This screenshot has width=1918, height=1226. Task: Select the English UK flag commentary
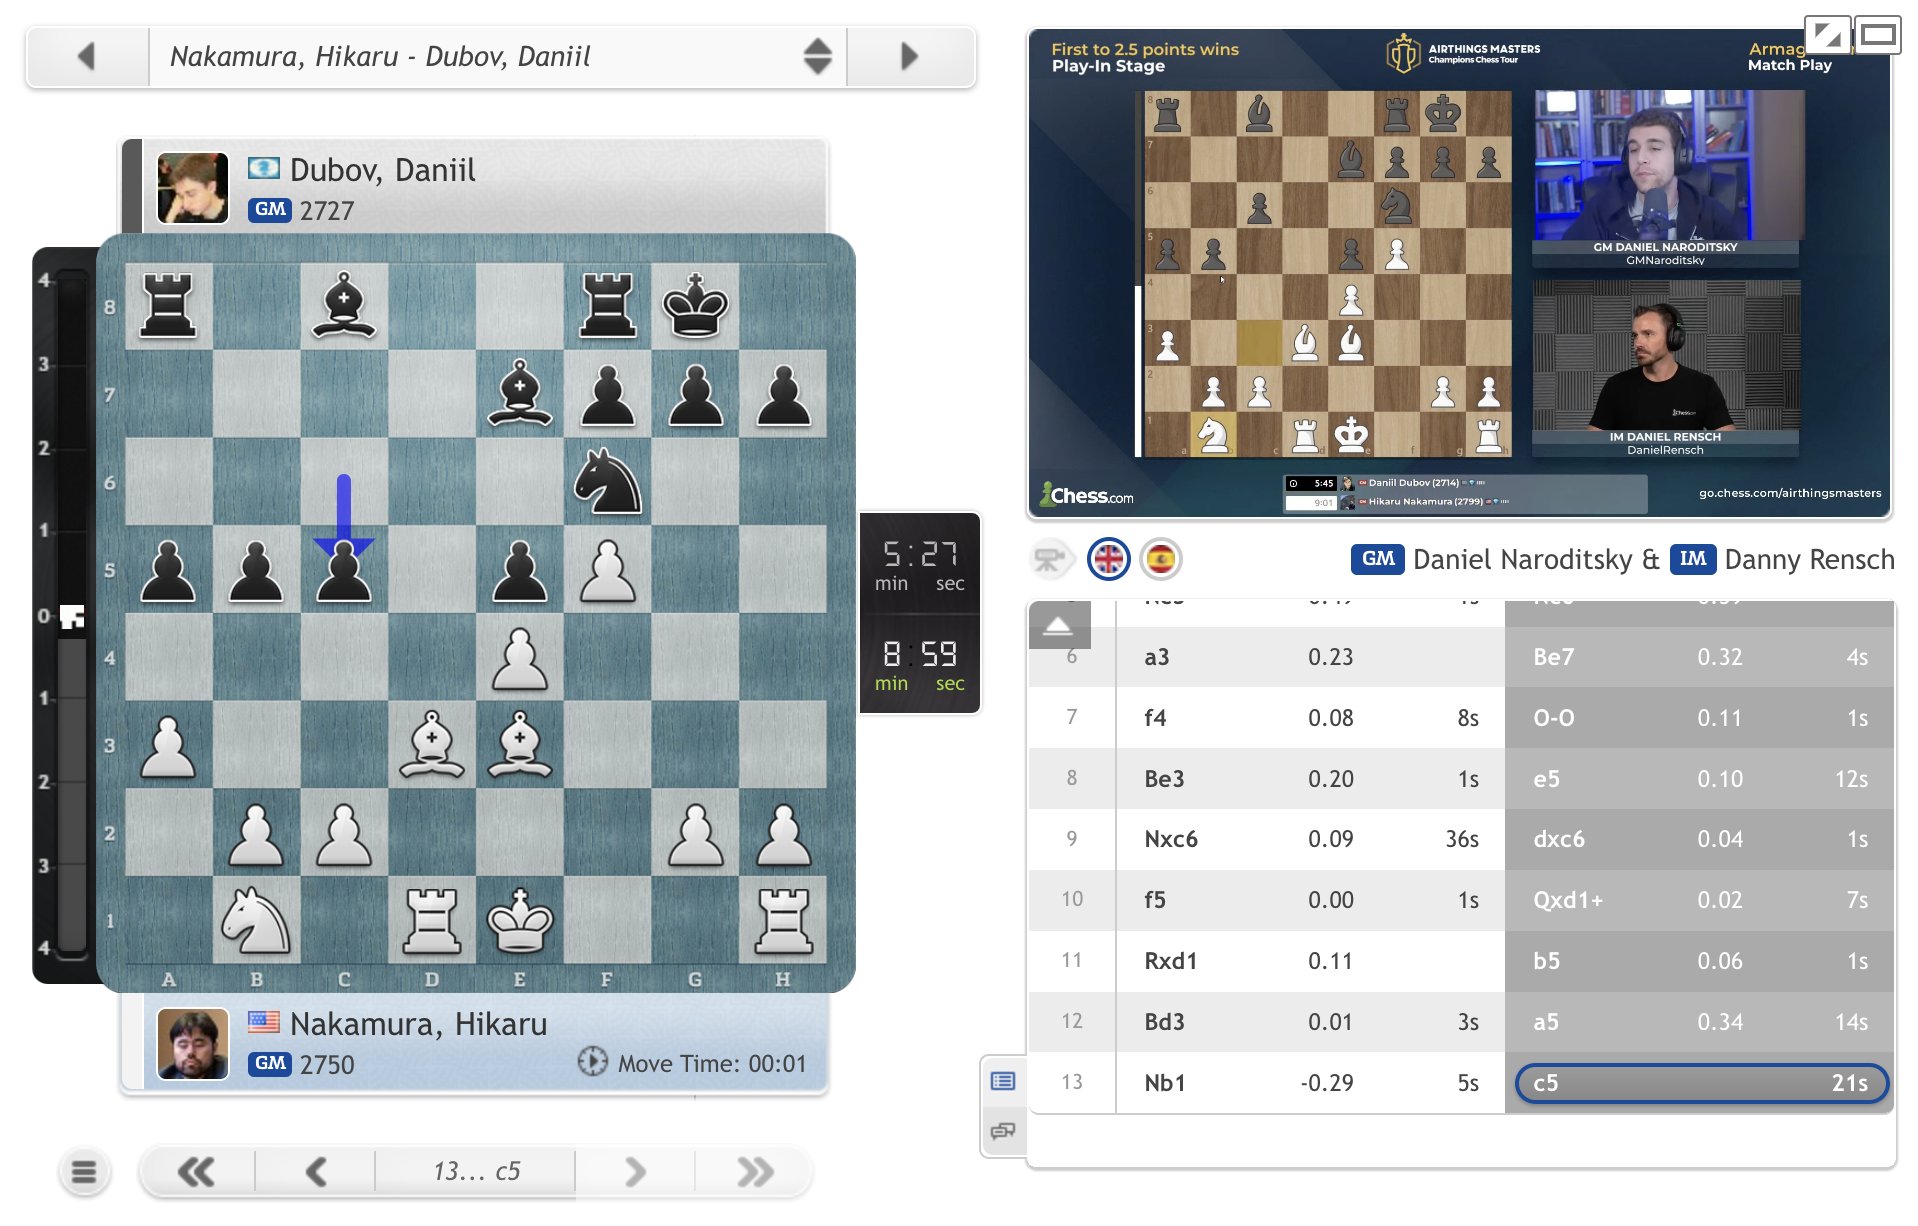pos(1109,558)
